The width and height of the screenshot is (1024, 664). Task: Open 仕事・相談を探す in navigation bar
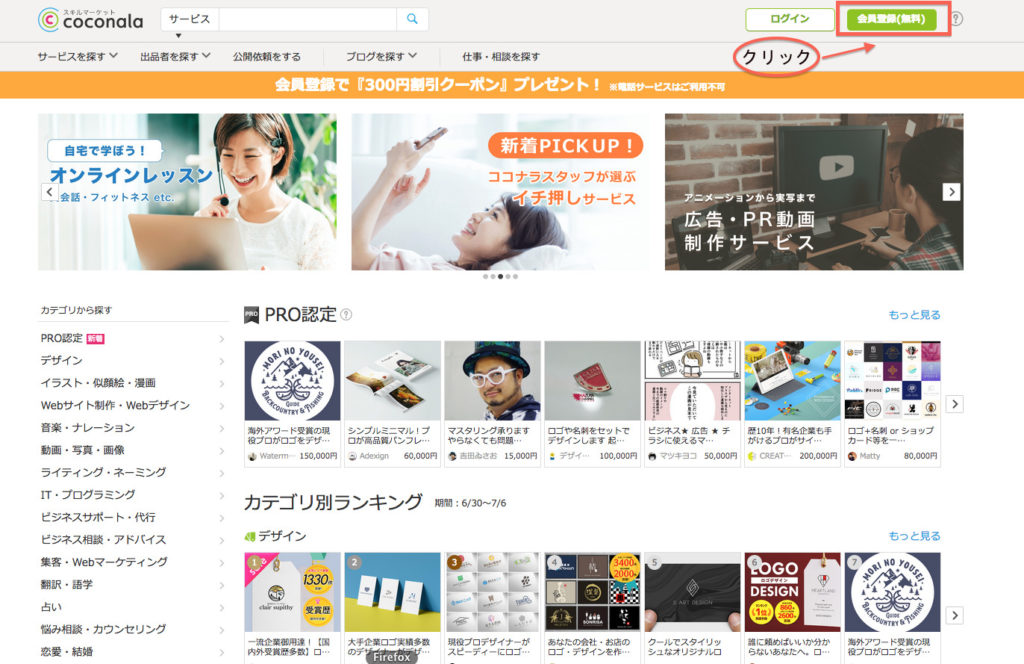[x=501, y=57]
